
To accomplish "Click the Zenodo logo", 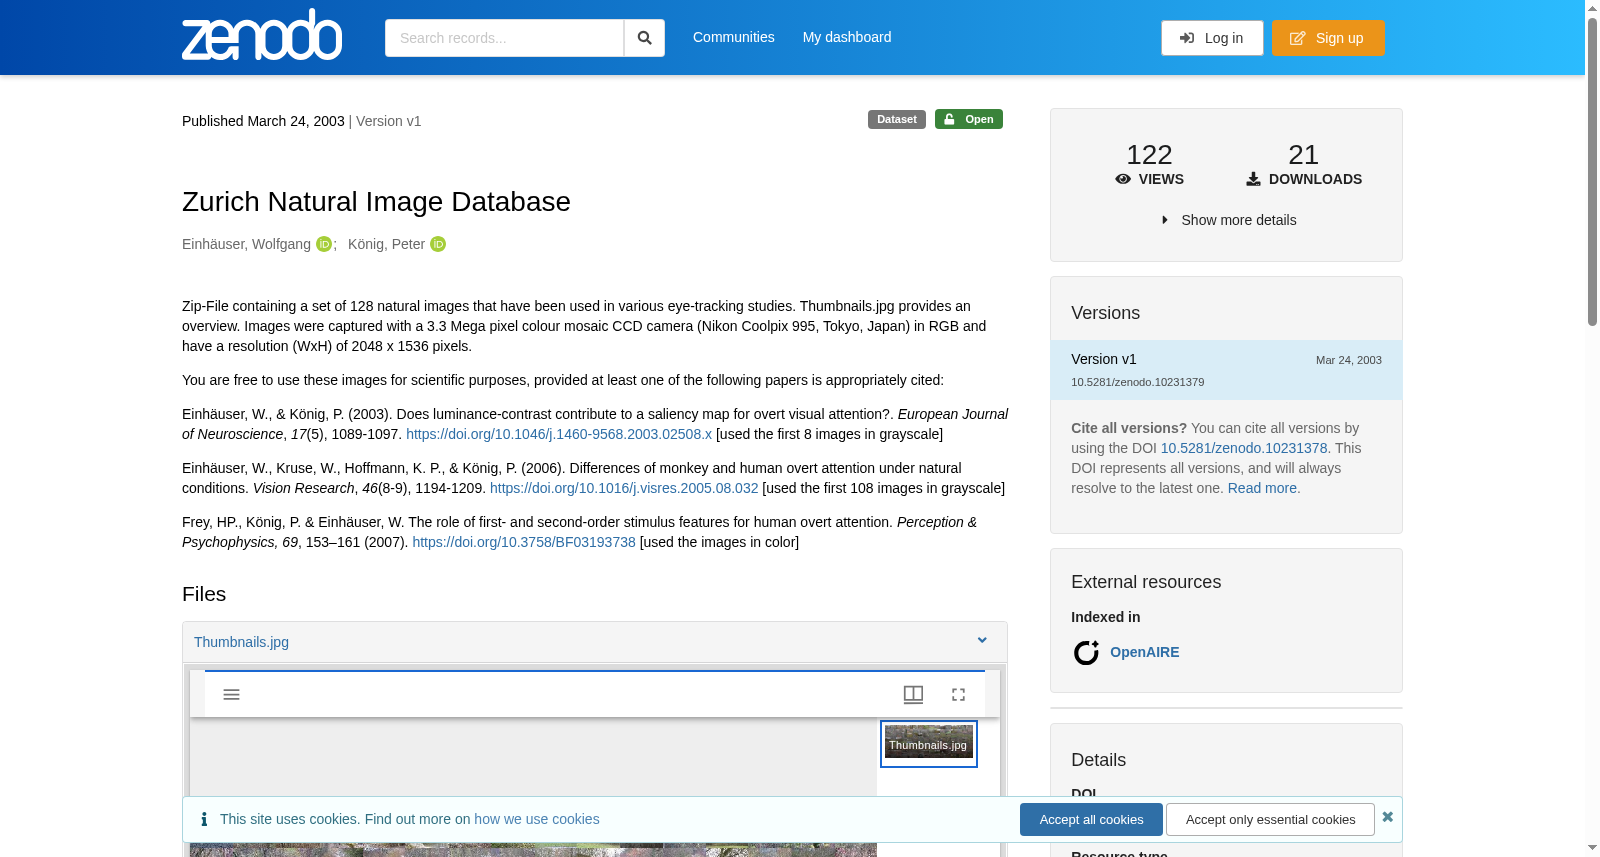I will pyautogui.click(x=262, y=36).
